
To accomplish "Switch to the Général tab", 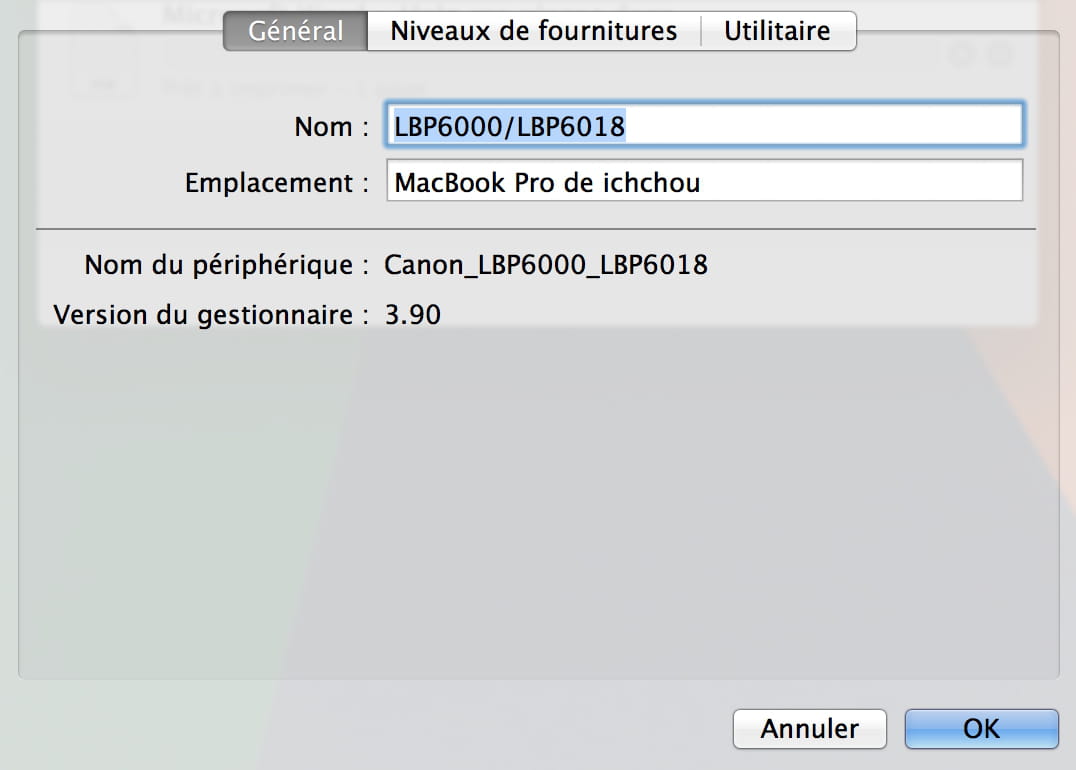I will pyautogui.click(x=295, y=31).
